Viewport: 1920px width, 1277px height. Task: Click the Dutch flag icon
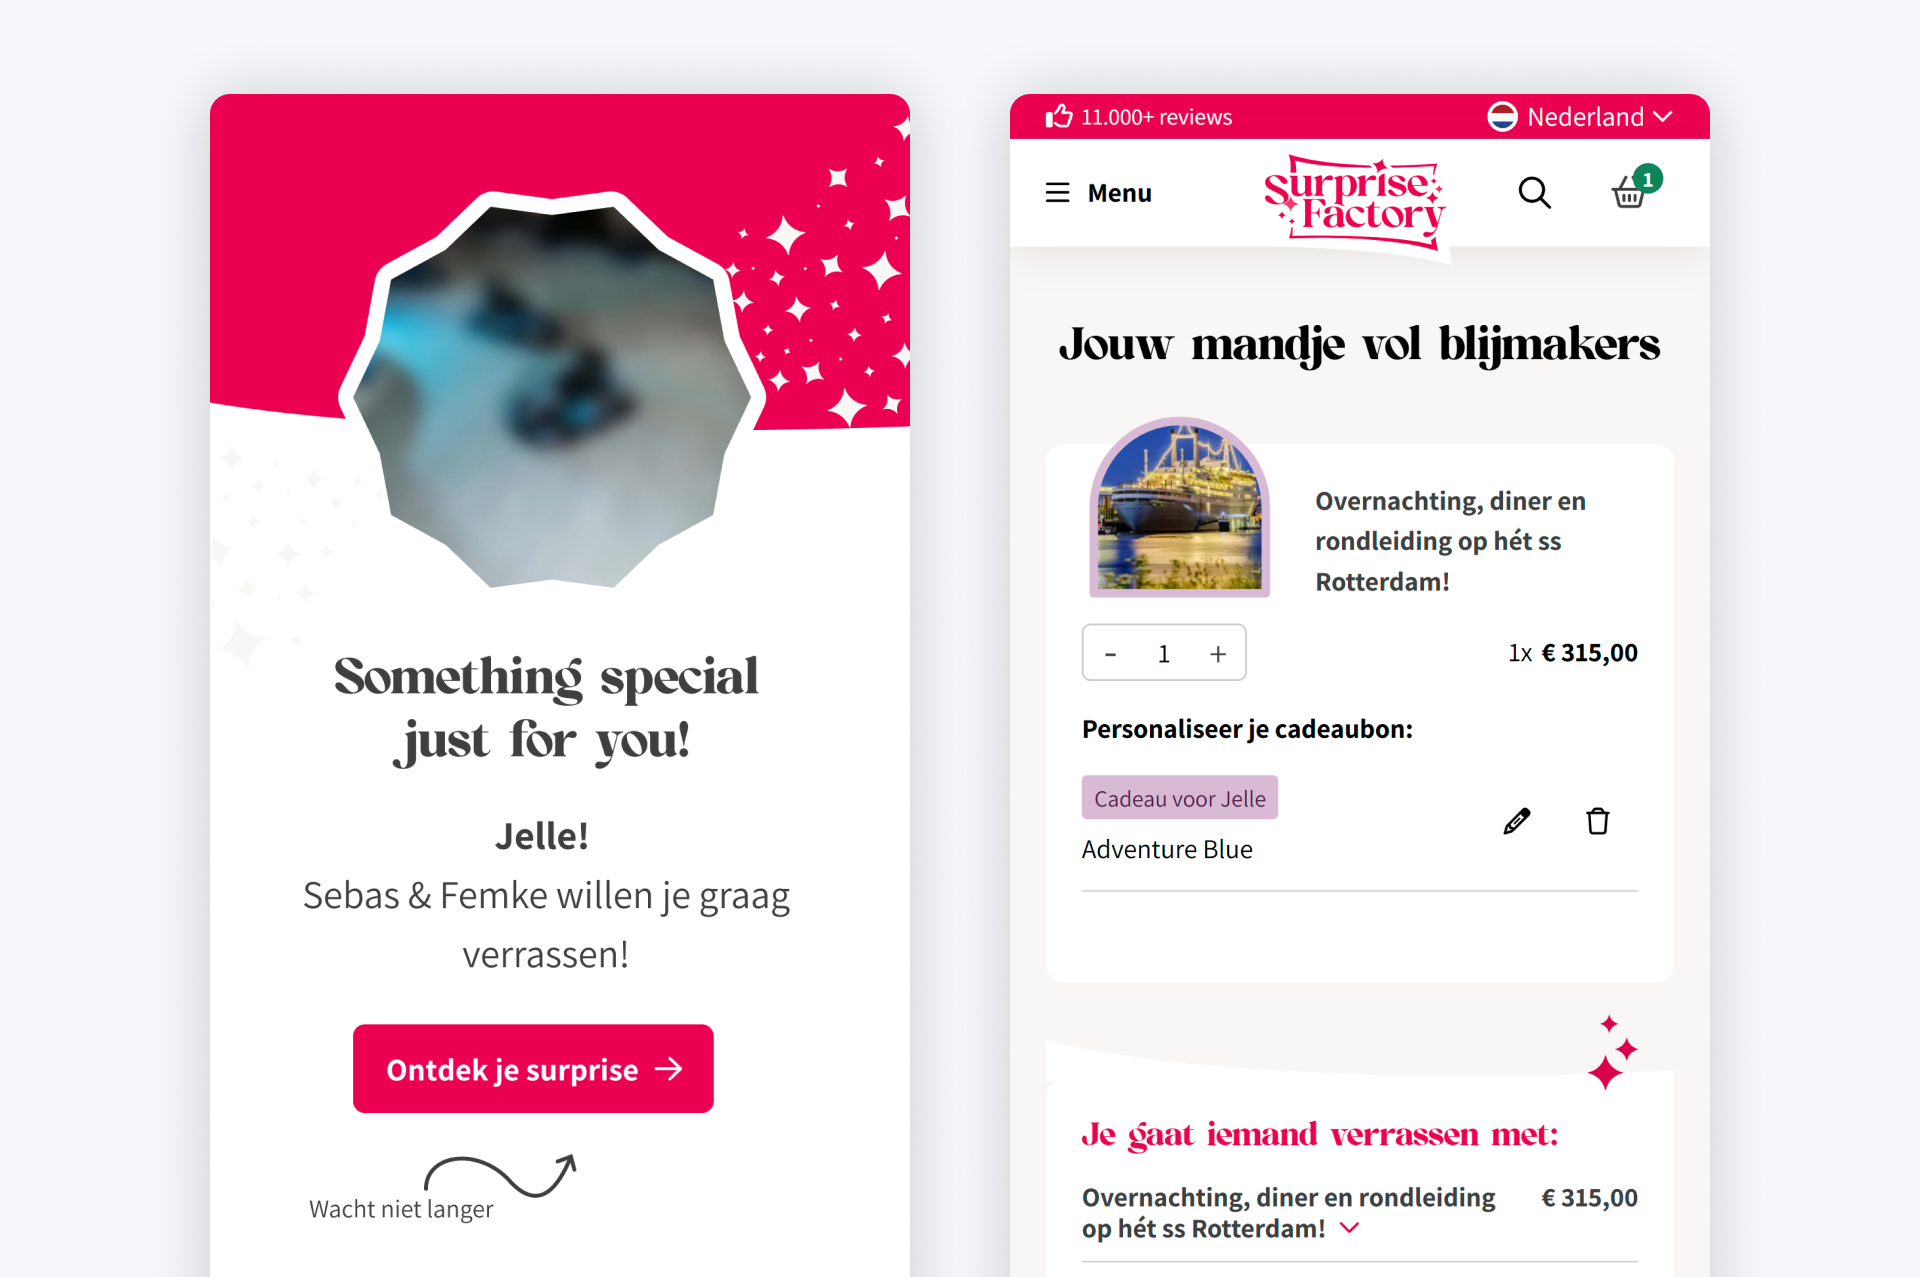(1502, 116)
